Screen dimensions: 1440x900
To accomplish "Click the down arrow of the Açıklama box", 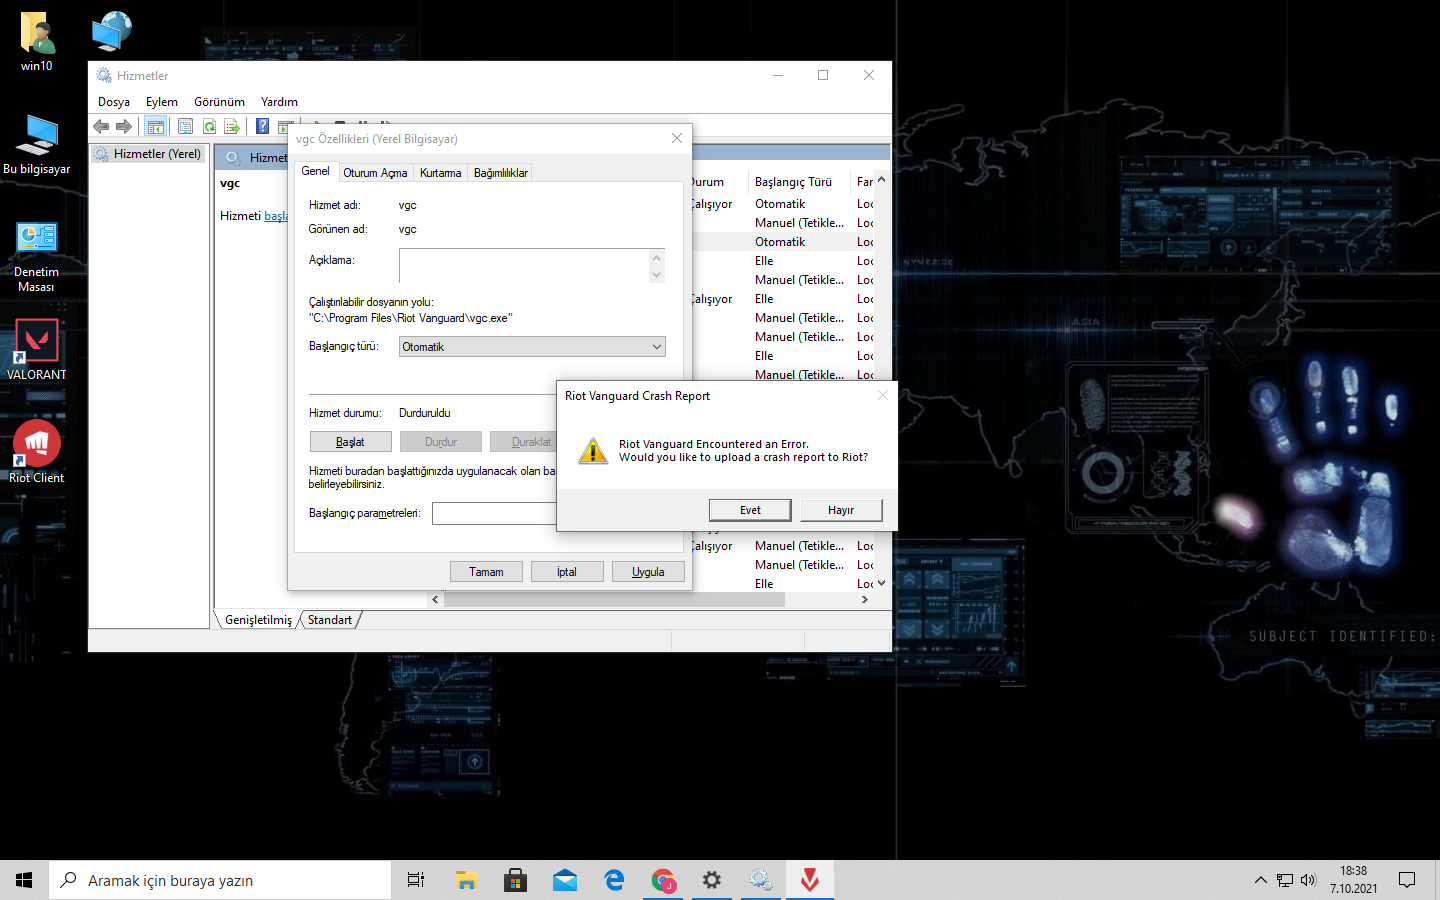I will pos(657,275).
